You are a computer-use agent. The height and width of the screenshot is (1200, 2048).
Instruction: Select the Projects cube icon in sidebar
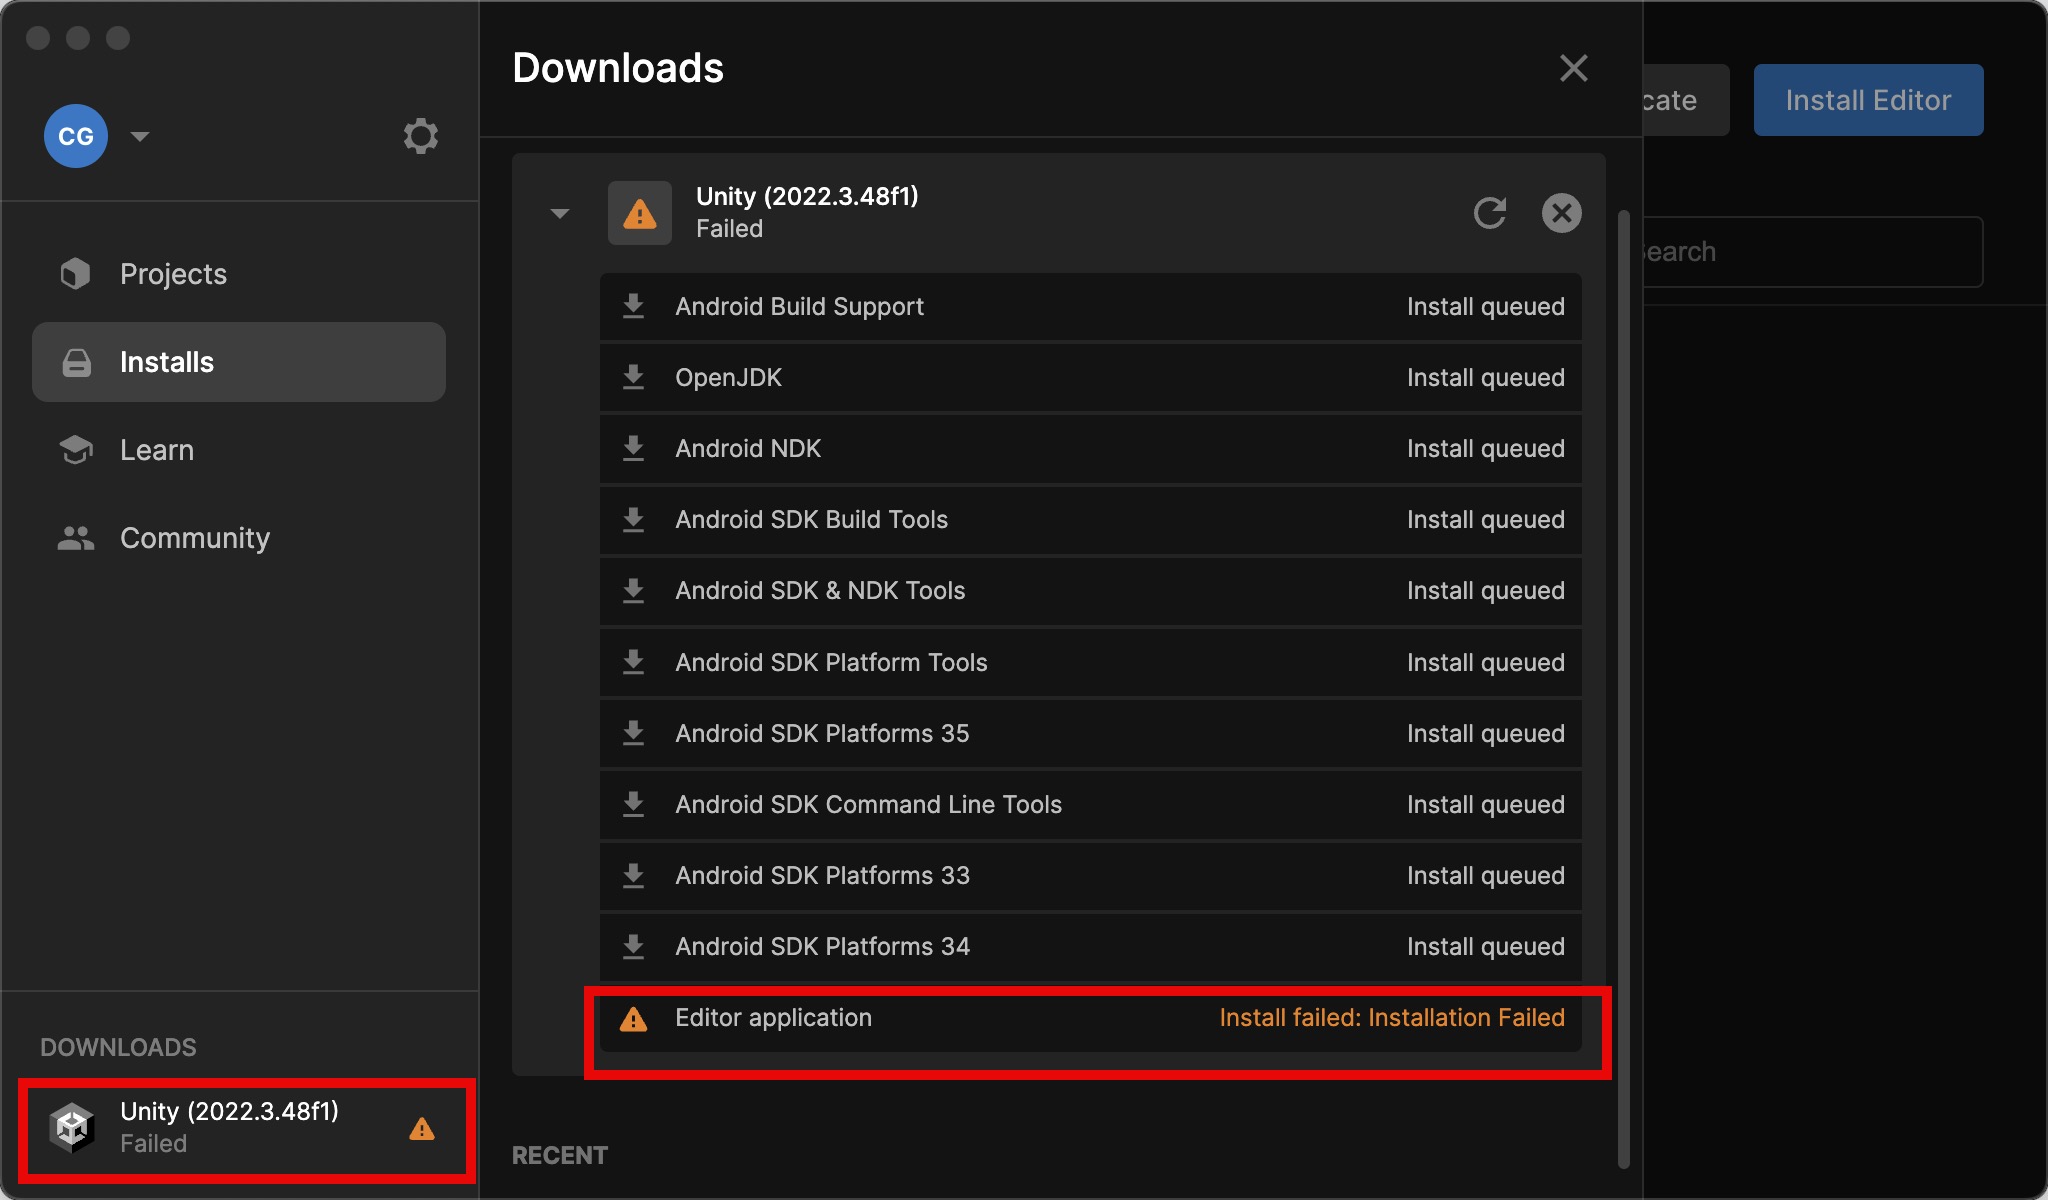point(76,273)
